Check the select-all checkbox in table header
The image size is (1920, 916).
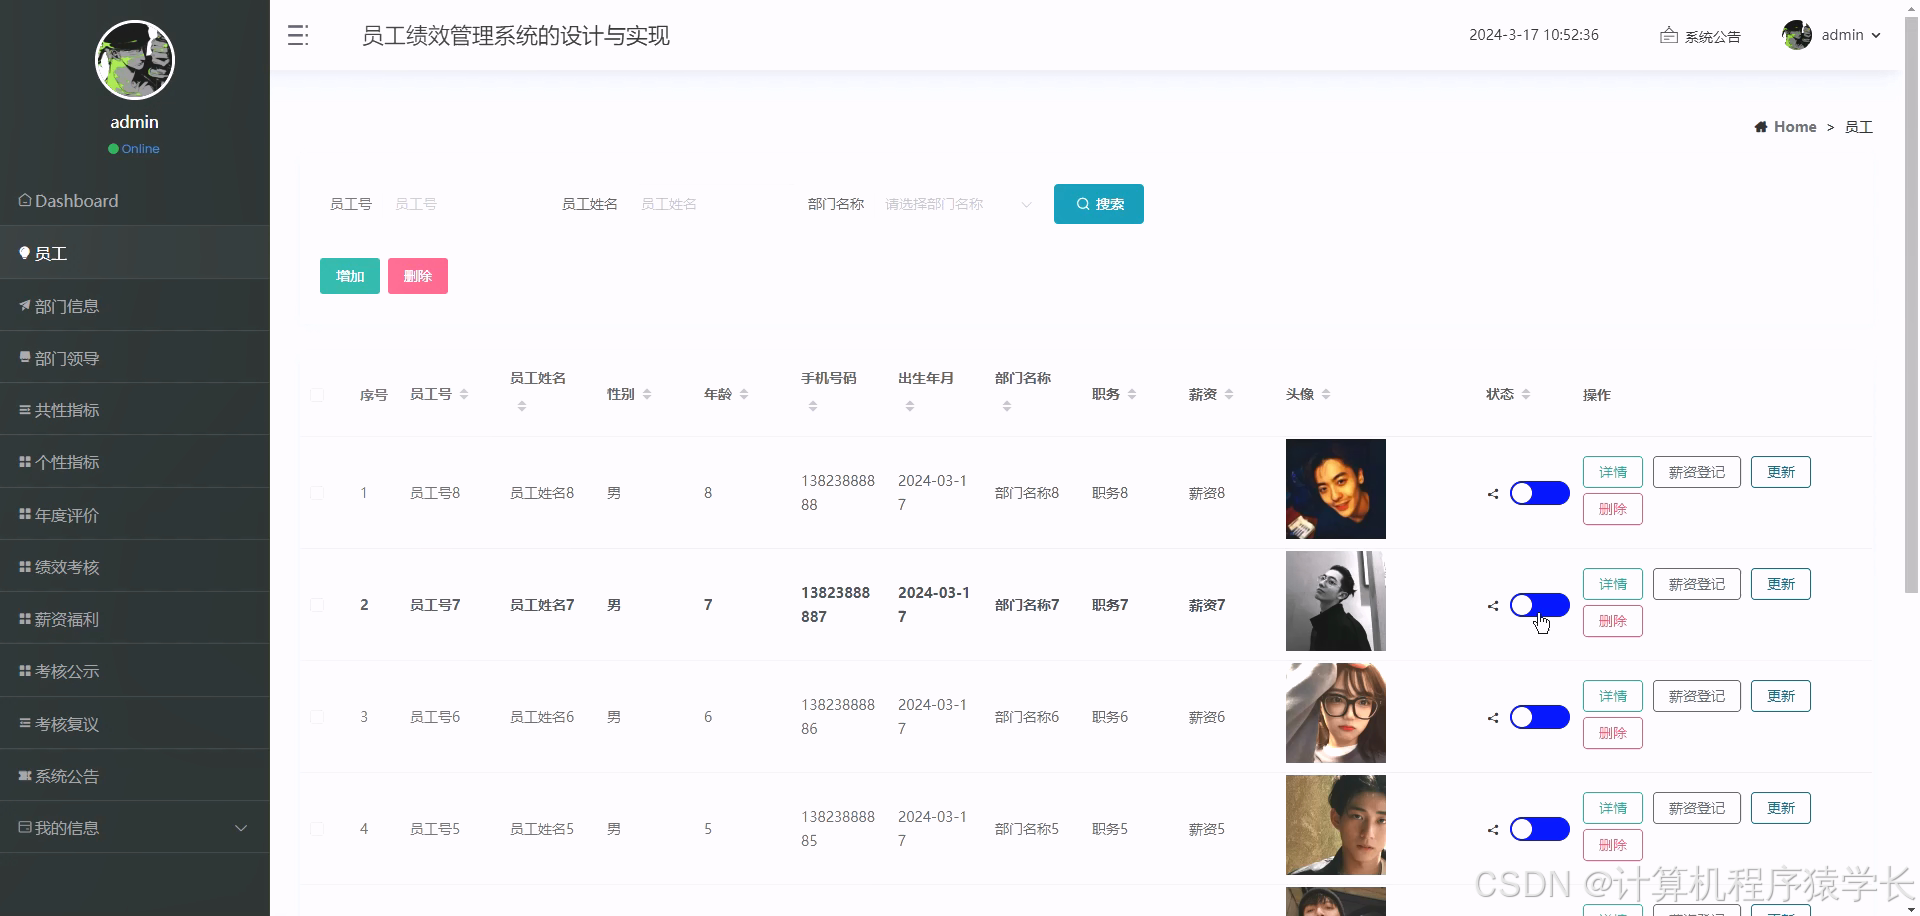point(317,395)
